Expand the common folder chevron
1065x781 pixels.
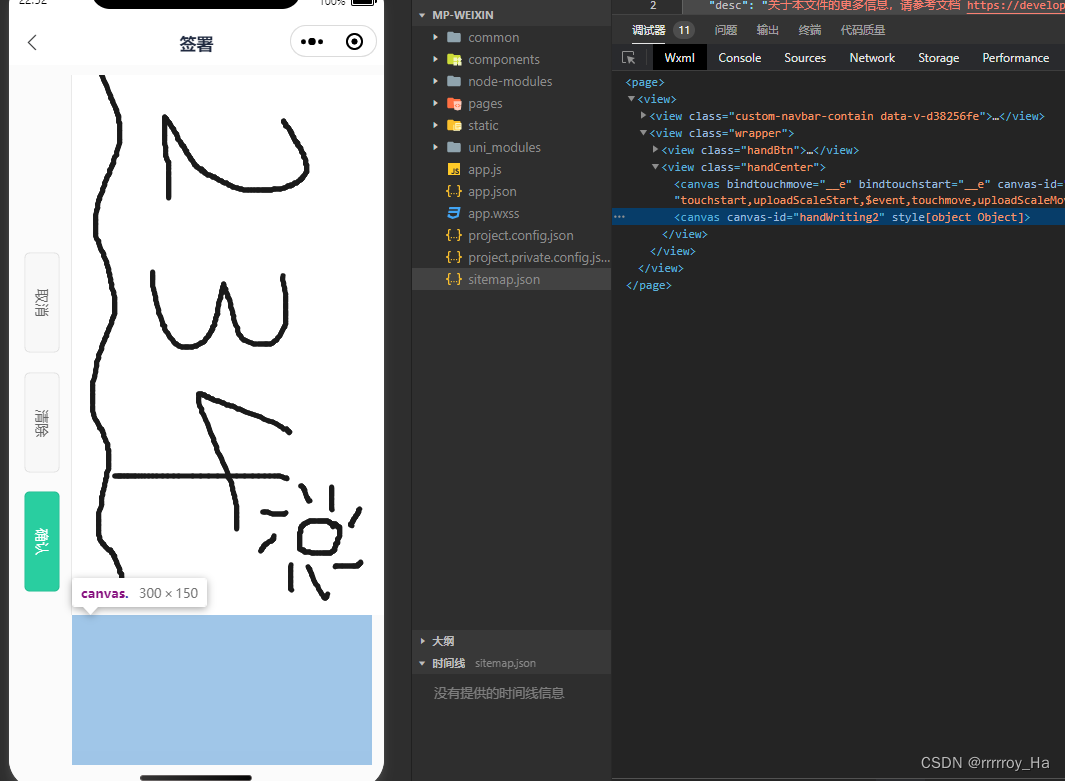coord(435,37)
